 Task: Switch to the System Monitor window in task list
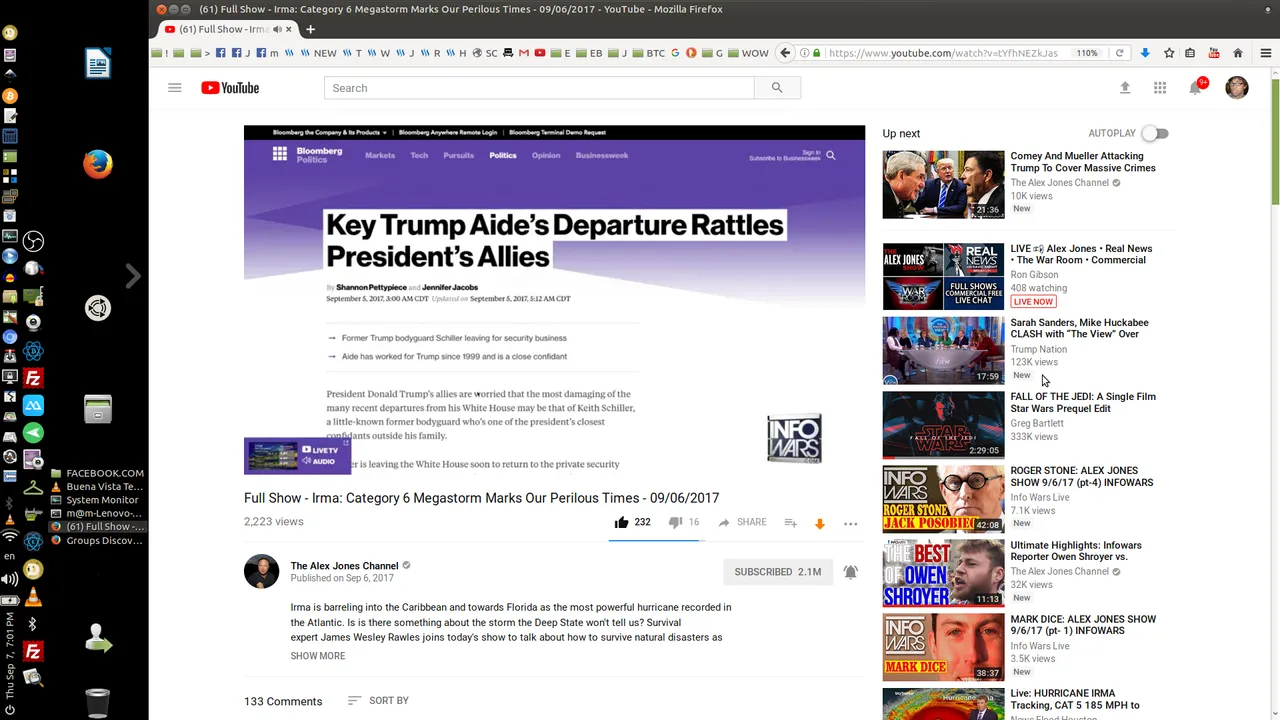tap(94, 500)
